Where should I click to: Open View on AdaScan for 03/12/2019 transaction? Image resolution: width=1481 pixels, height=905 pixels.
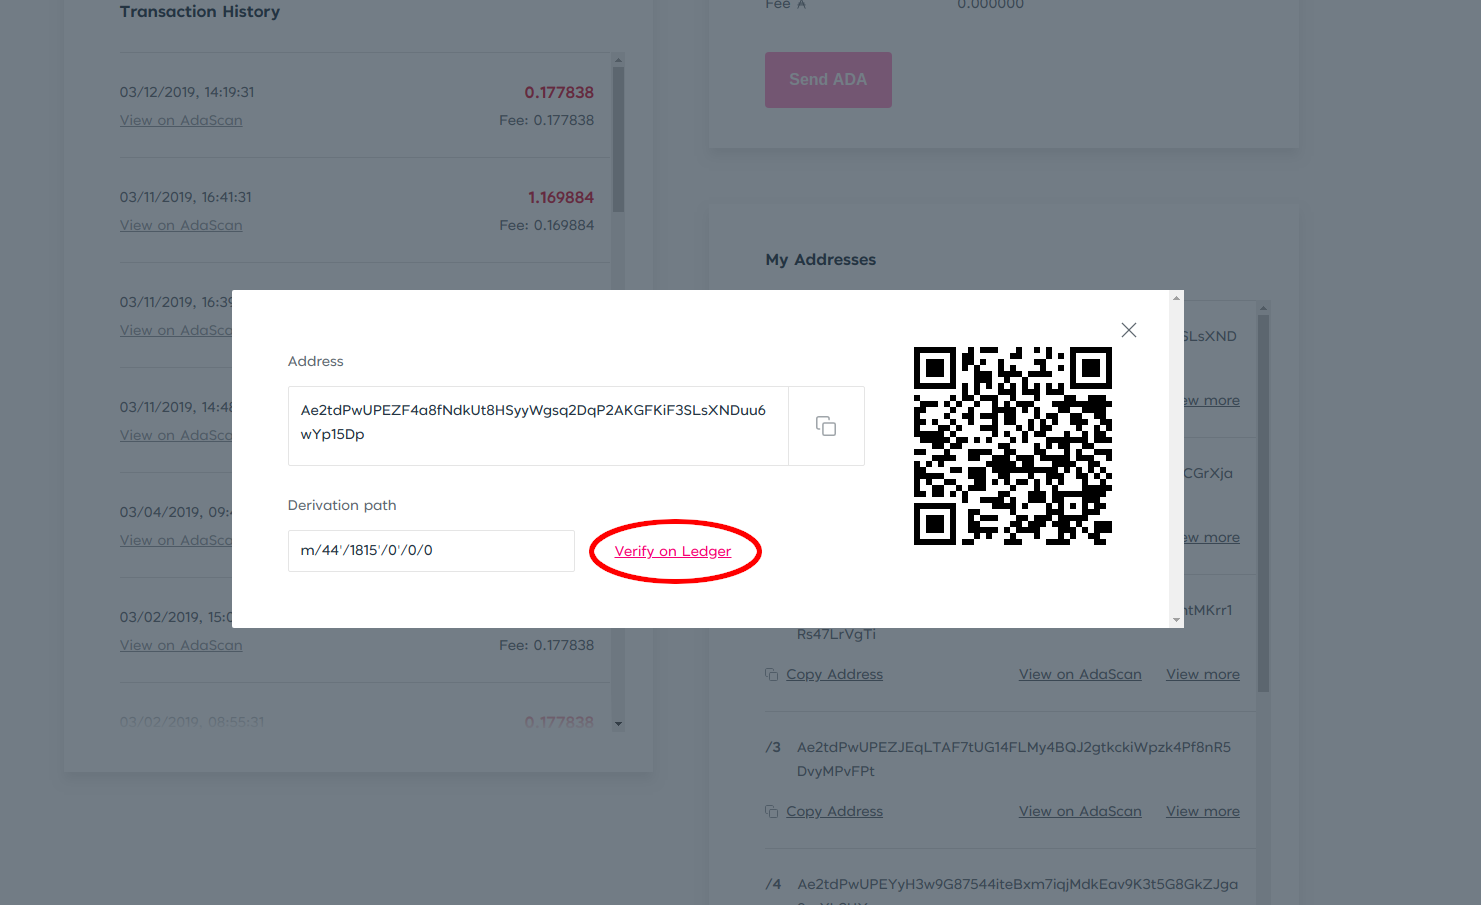[181, 120]
